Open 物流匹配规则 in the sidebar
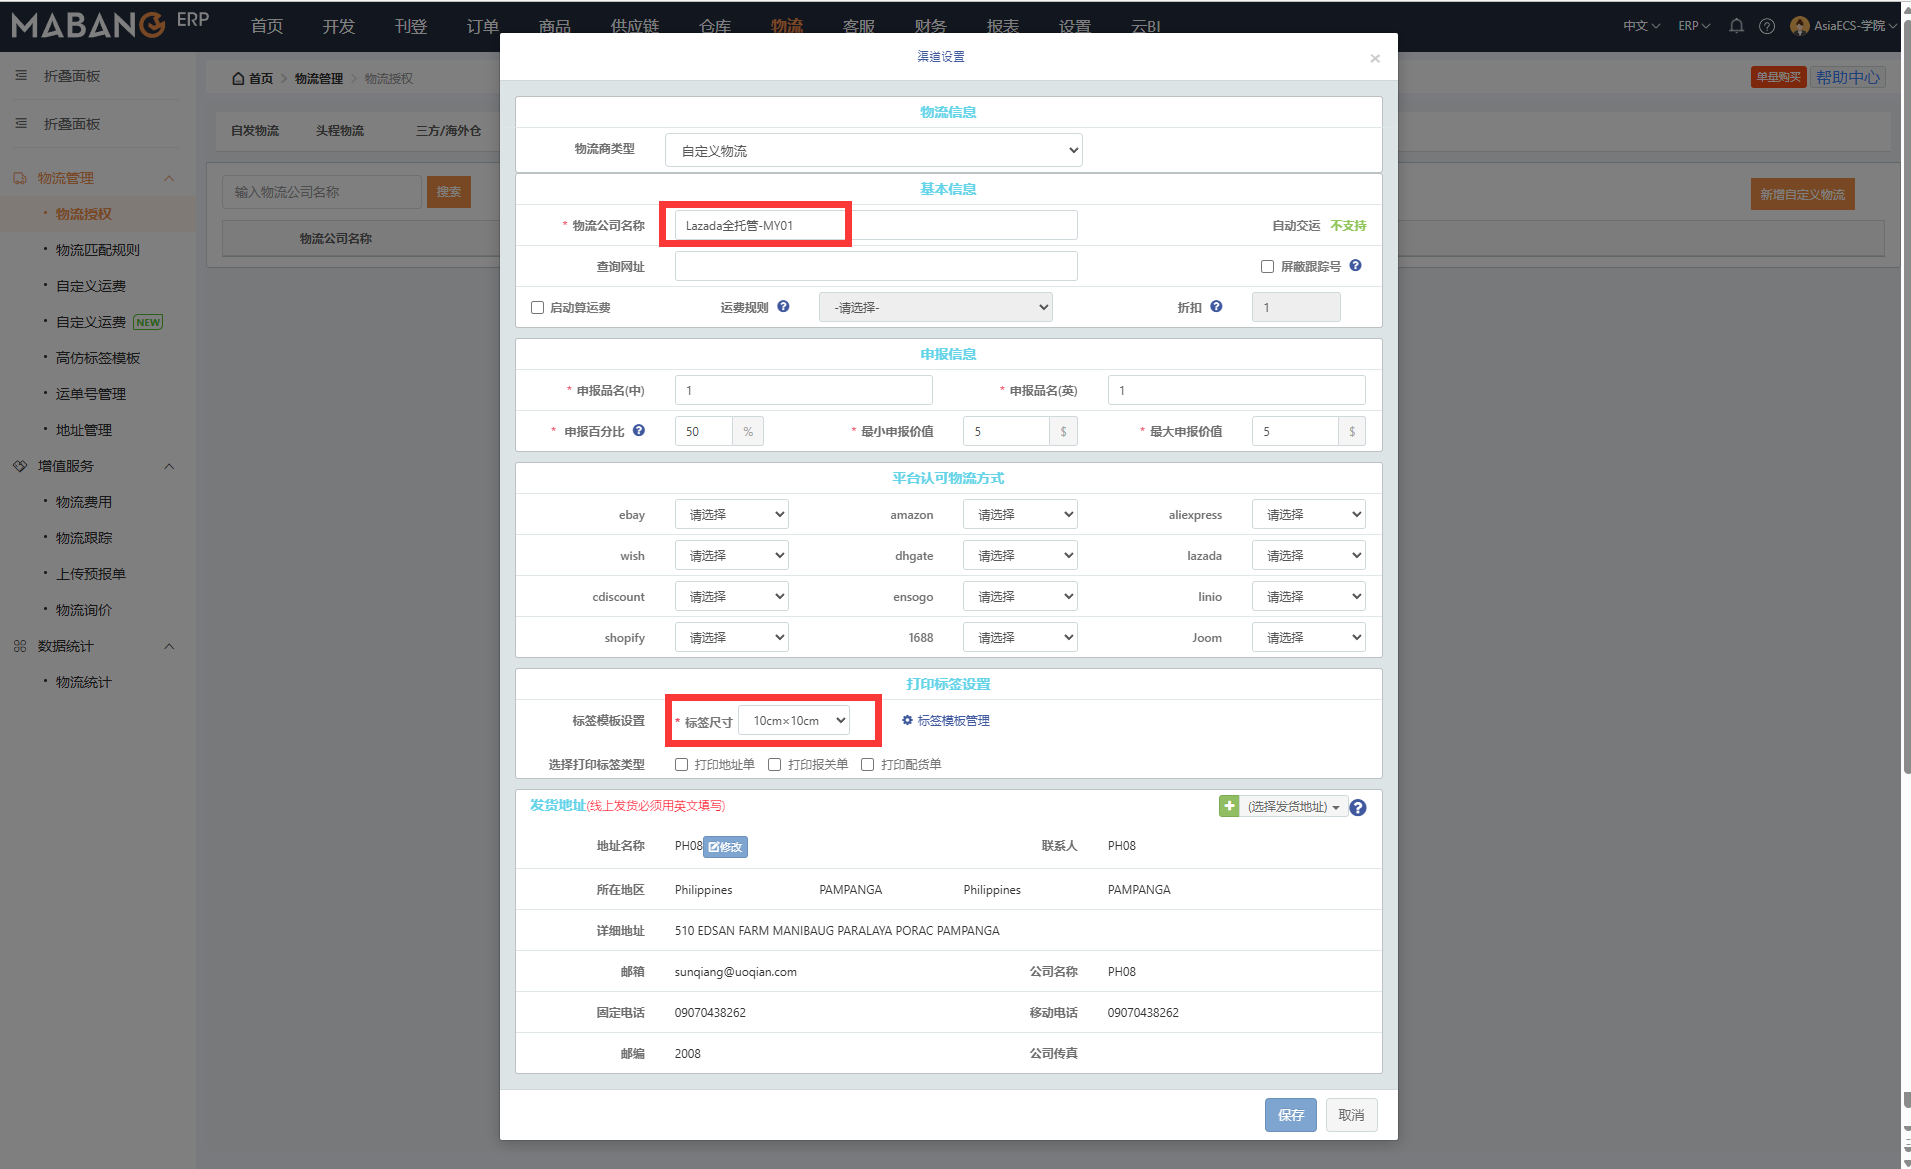 (x=98, y=250)
